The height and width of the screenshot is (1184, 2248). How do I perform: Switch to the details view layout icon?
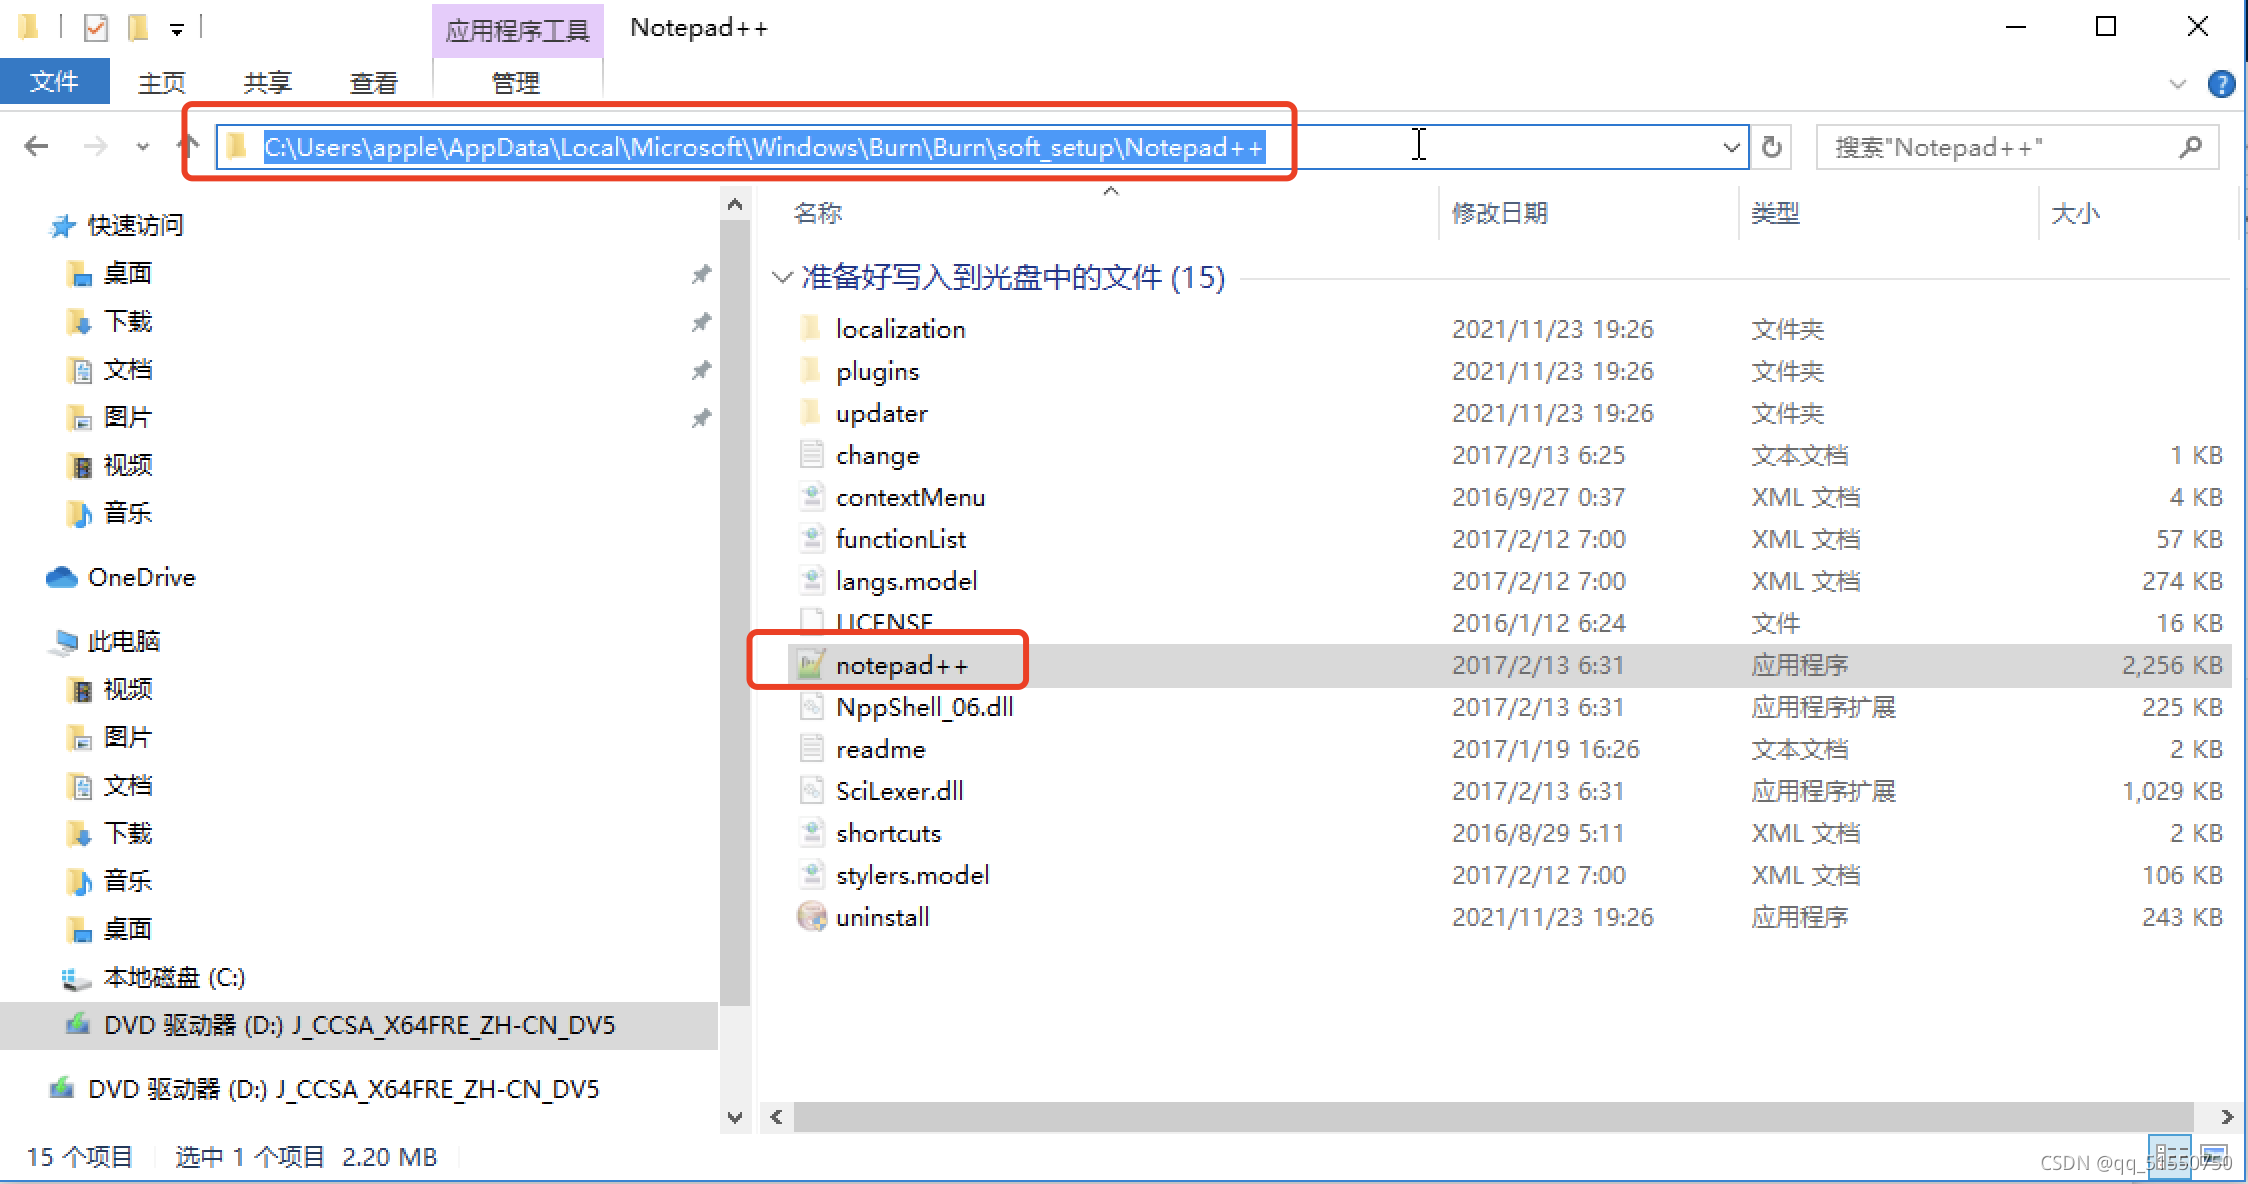coord(2169,1157)
